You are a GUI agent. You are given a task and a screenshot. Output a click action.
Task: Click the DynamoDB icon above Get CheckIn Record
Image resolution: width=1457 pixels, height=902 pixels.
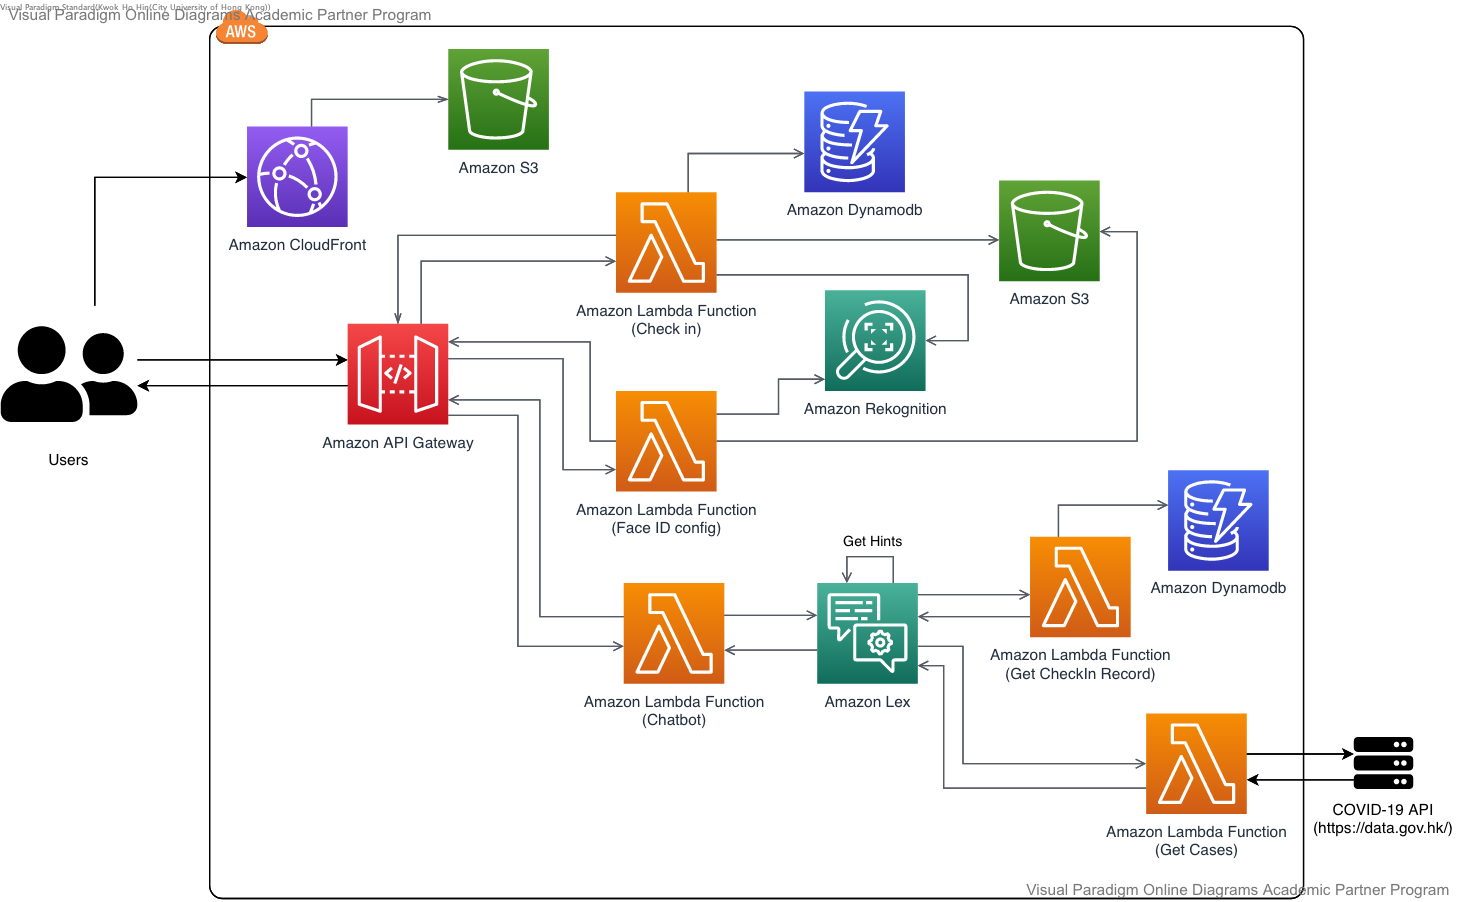(1218, 520)
